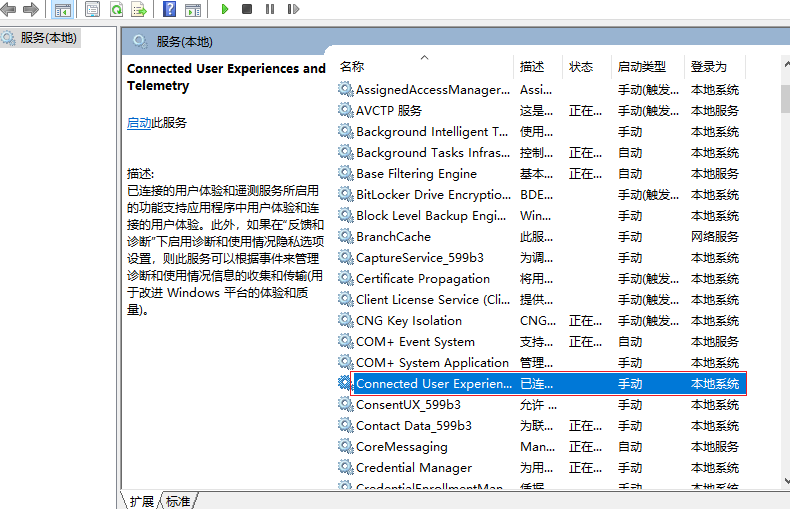Sort by the 启动类型 column header
Image resolution: width=790 pixels, height=509 pixels.
click(x=641, y=67)
